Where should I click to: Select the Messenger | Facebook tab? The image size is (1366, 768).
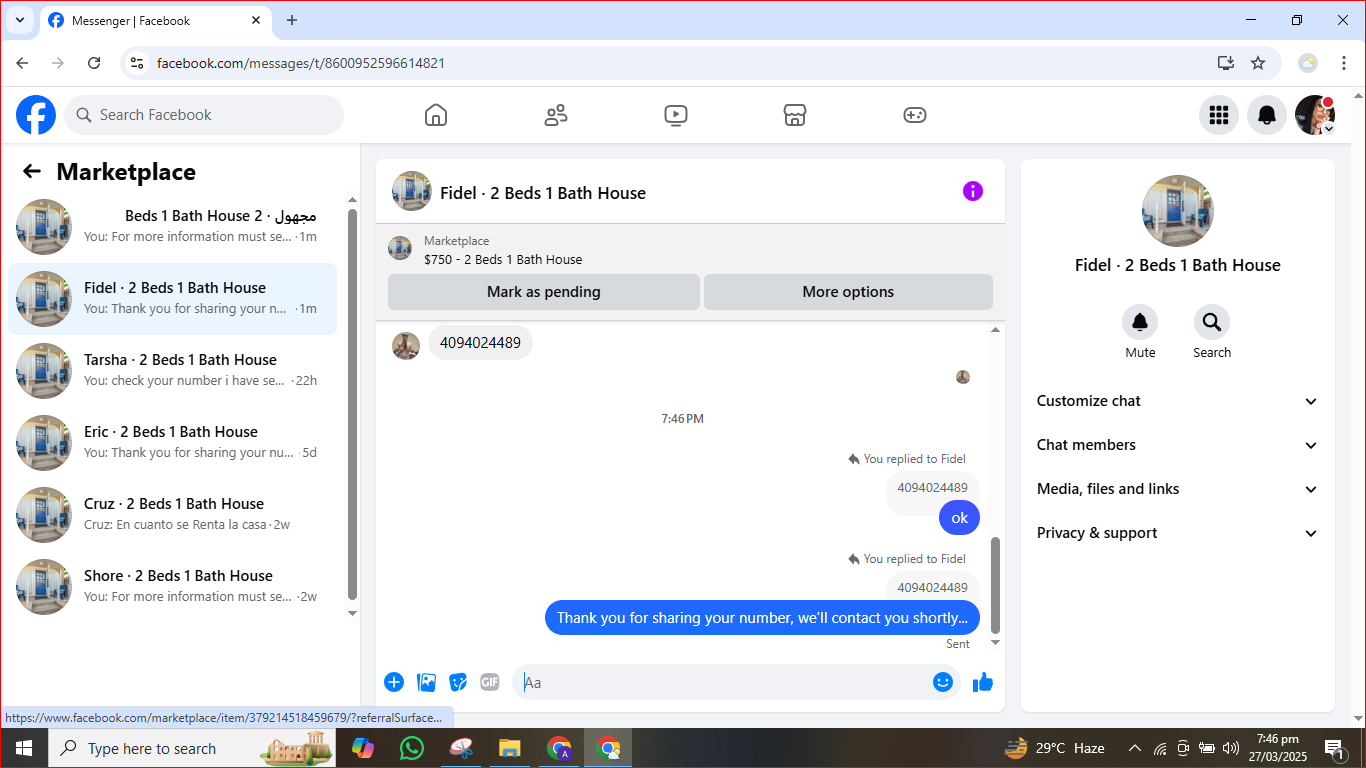tap(155, 20)
